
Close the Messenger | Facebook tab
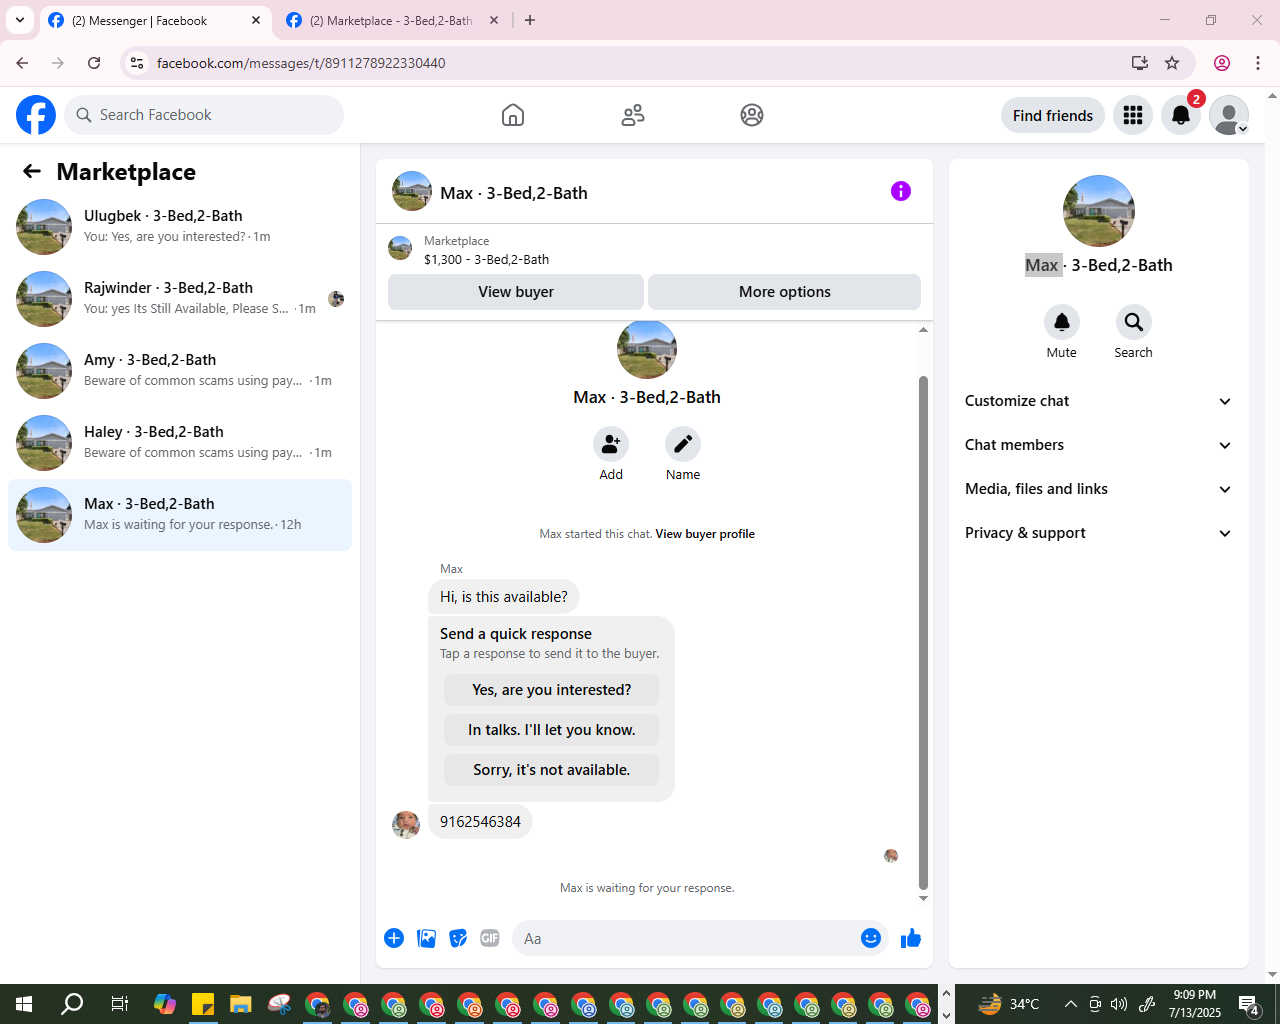tap(256, 20)
